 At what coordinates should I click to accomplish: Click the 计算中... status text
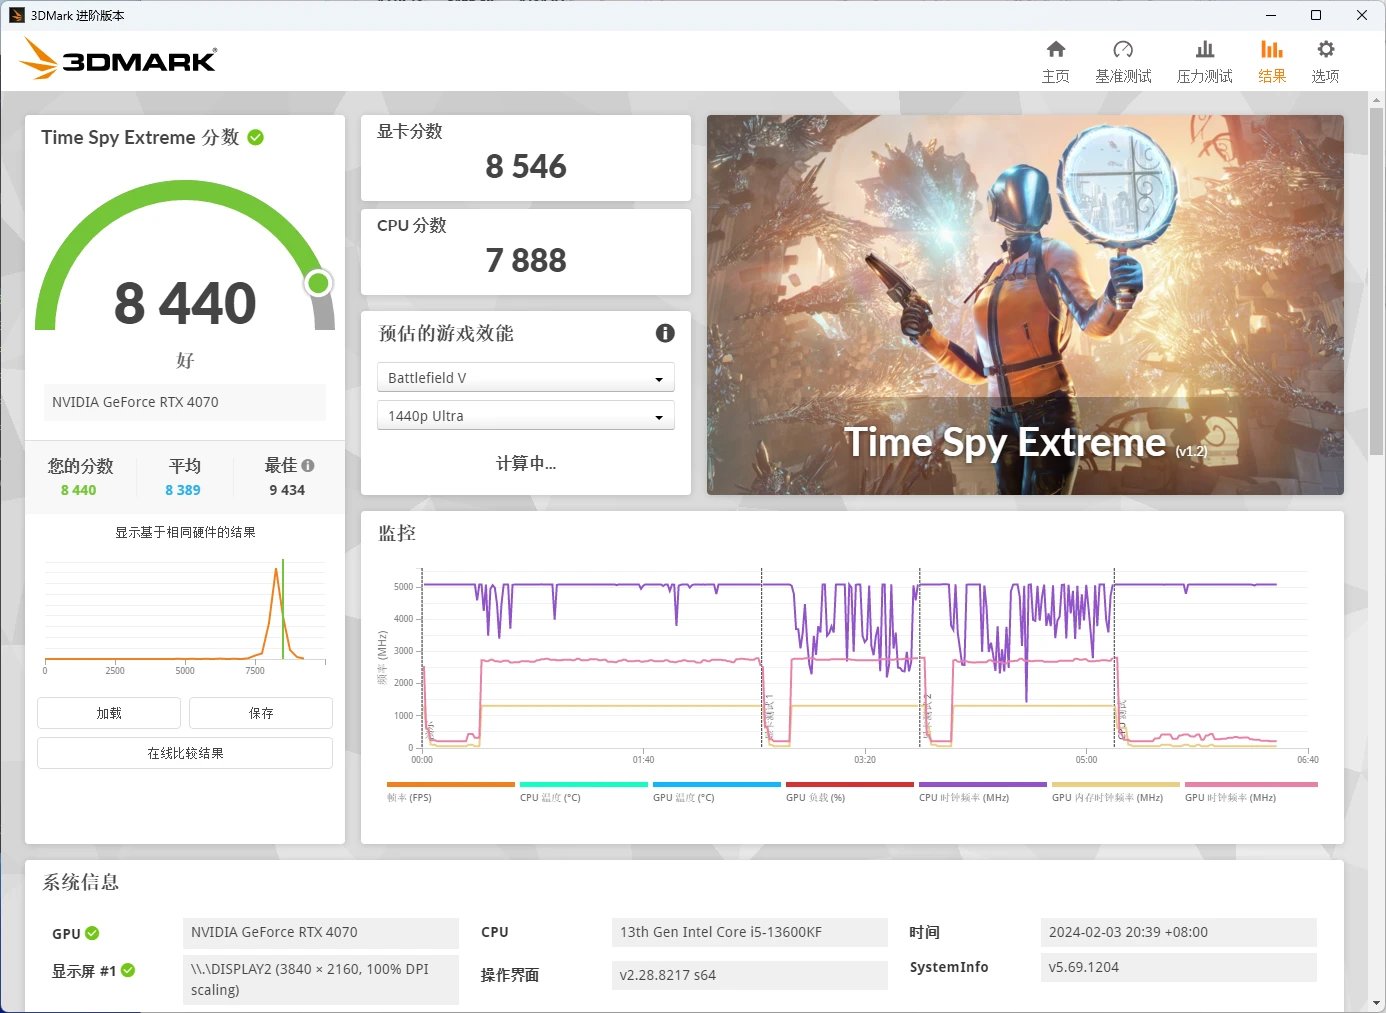tap(526, 463)
